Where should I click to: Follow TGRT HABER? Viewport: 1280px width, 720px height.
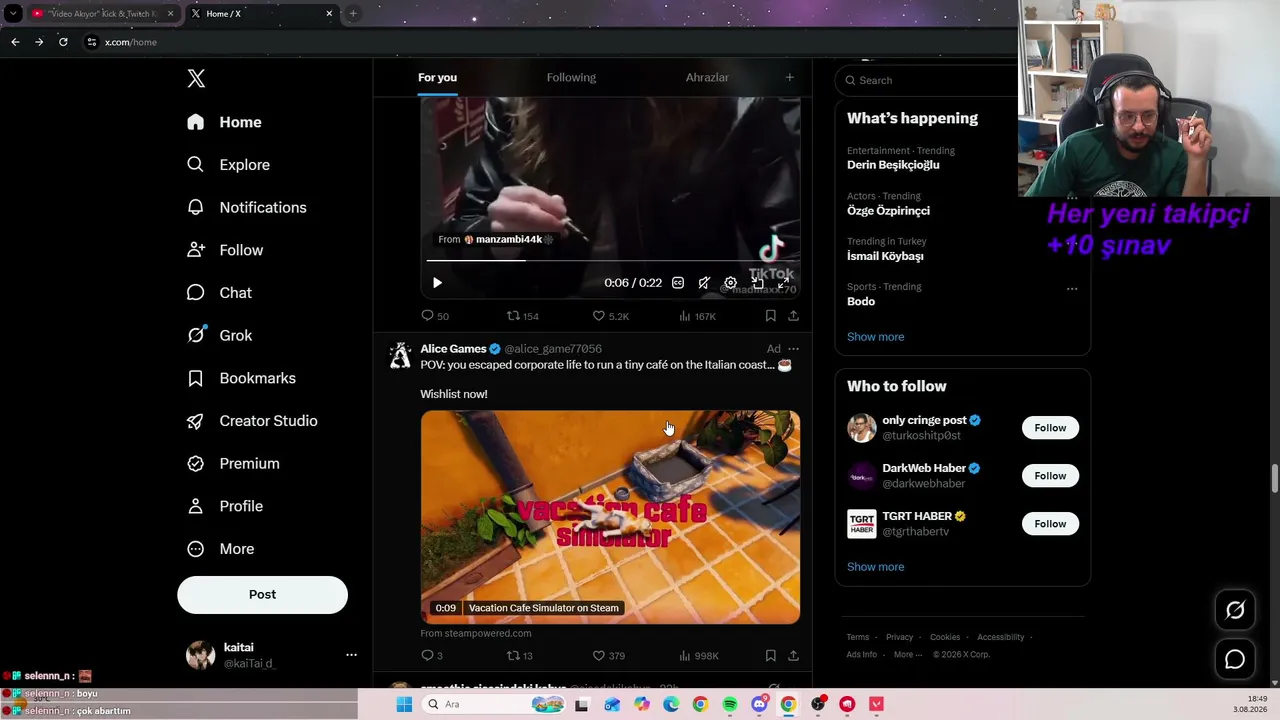coord(1050,524)
